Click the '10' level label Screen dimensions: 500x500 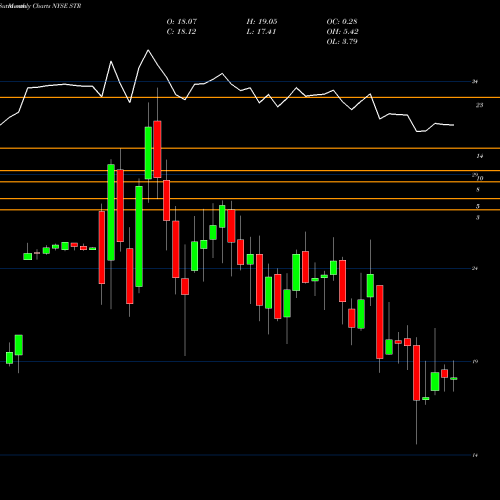pyautogui.click(x=480, y=178)
